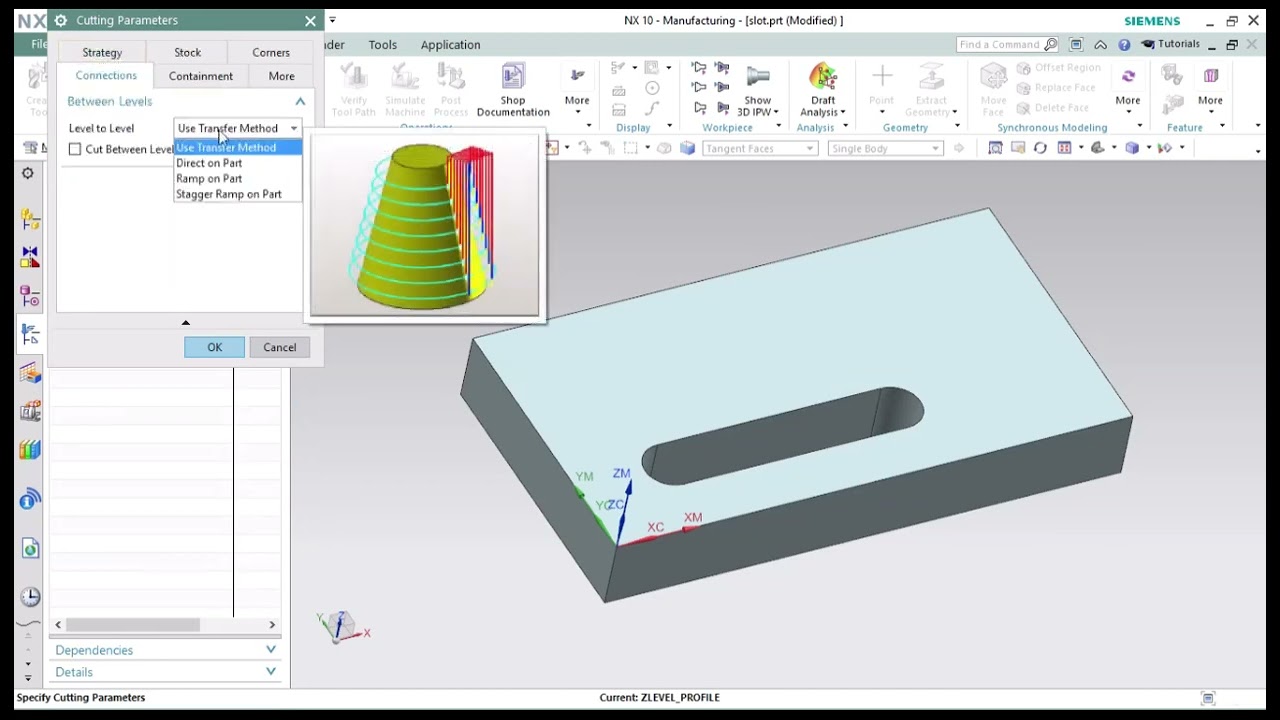Screen dimensions: 1280x720
Task: Open HD3D Tools info icon
Action: [30, 498]
